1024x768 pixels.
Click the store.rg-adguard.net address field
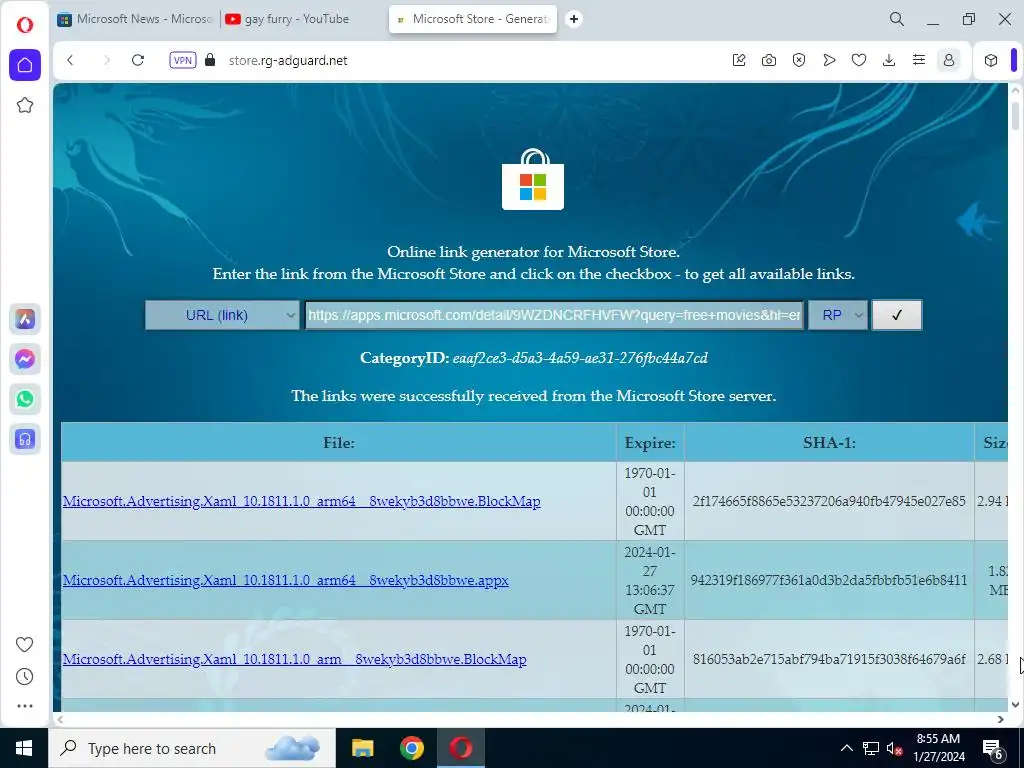click(x=288, y=60)
